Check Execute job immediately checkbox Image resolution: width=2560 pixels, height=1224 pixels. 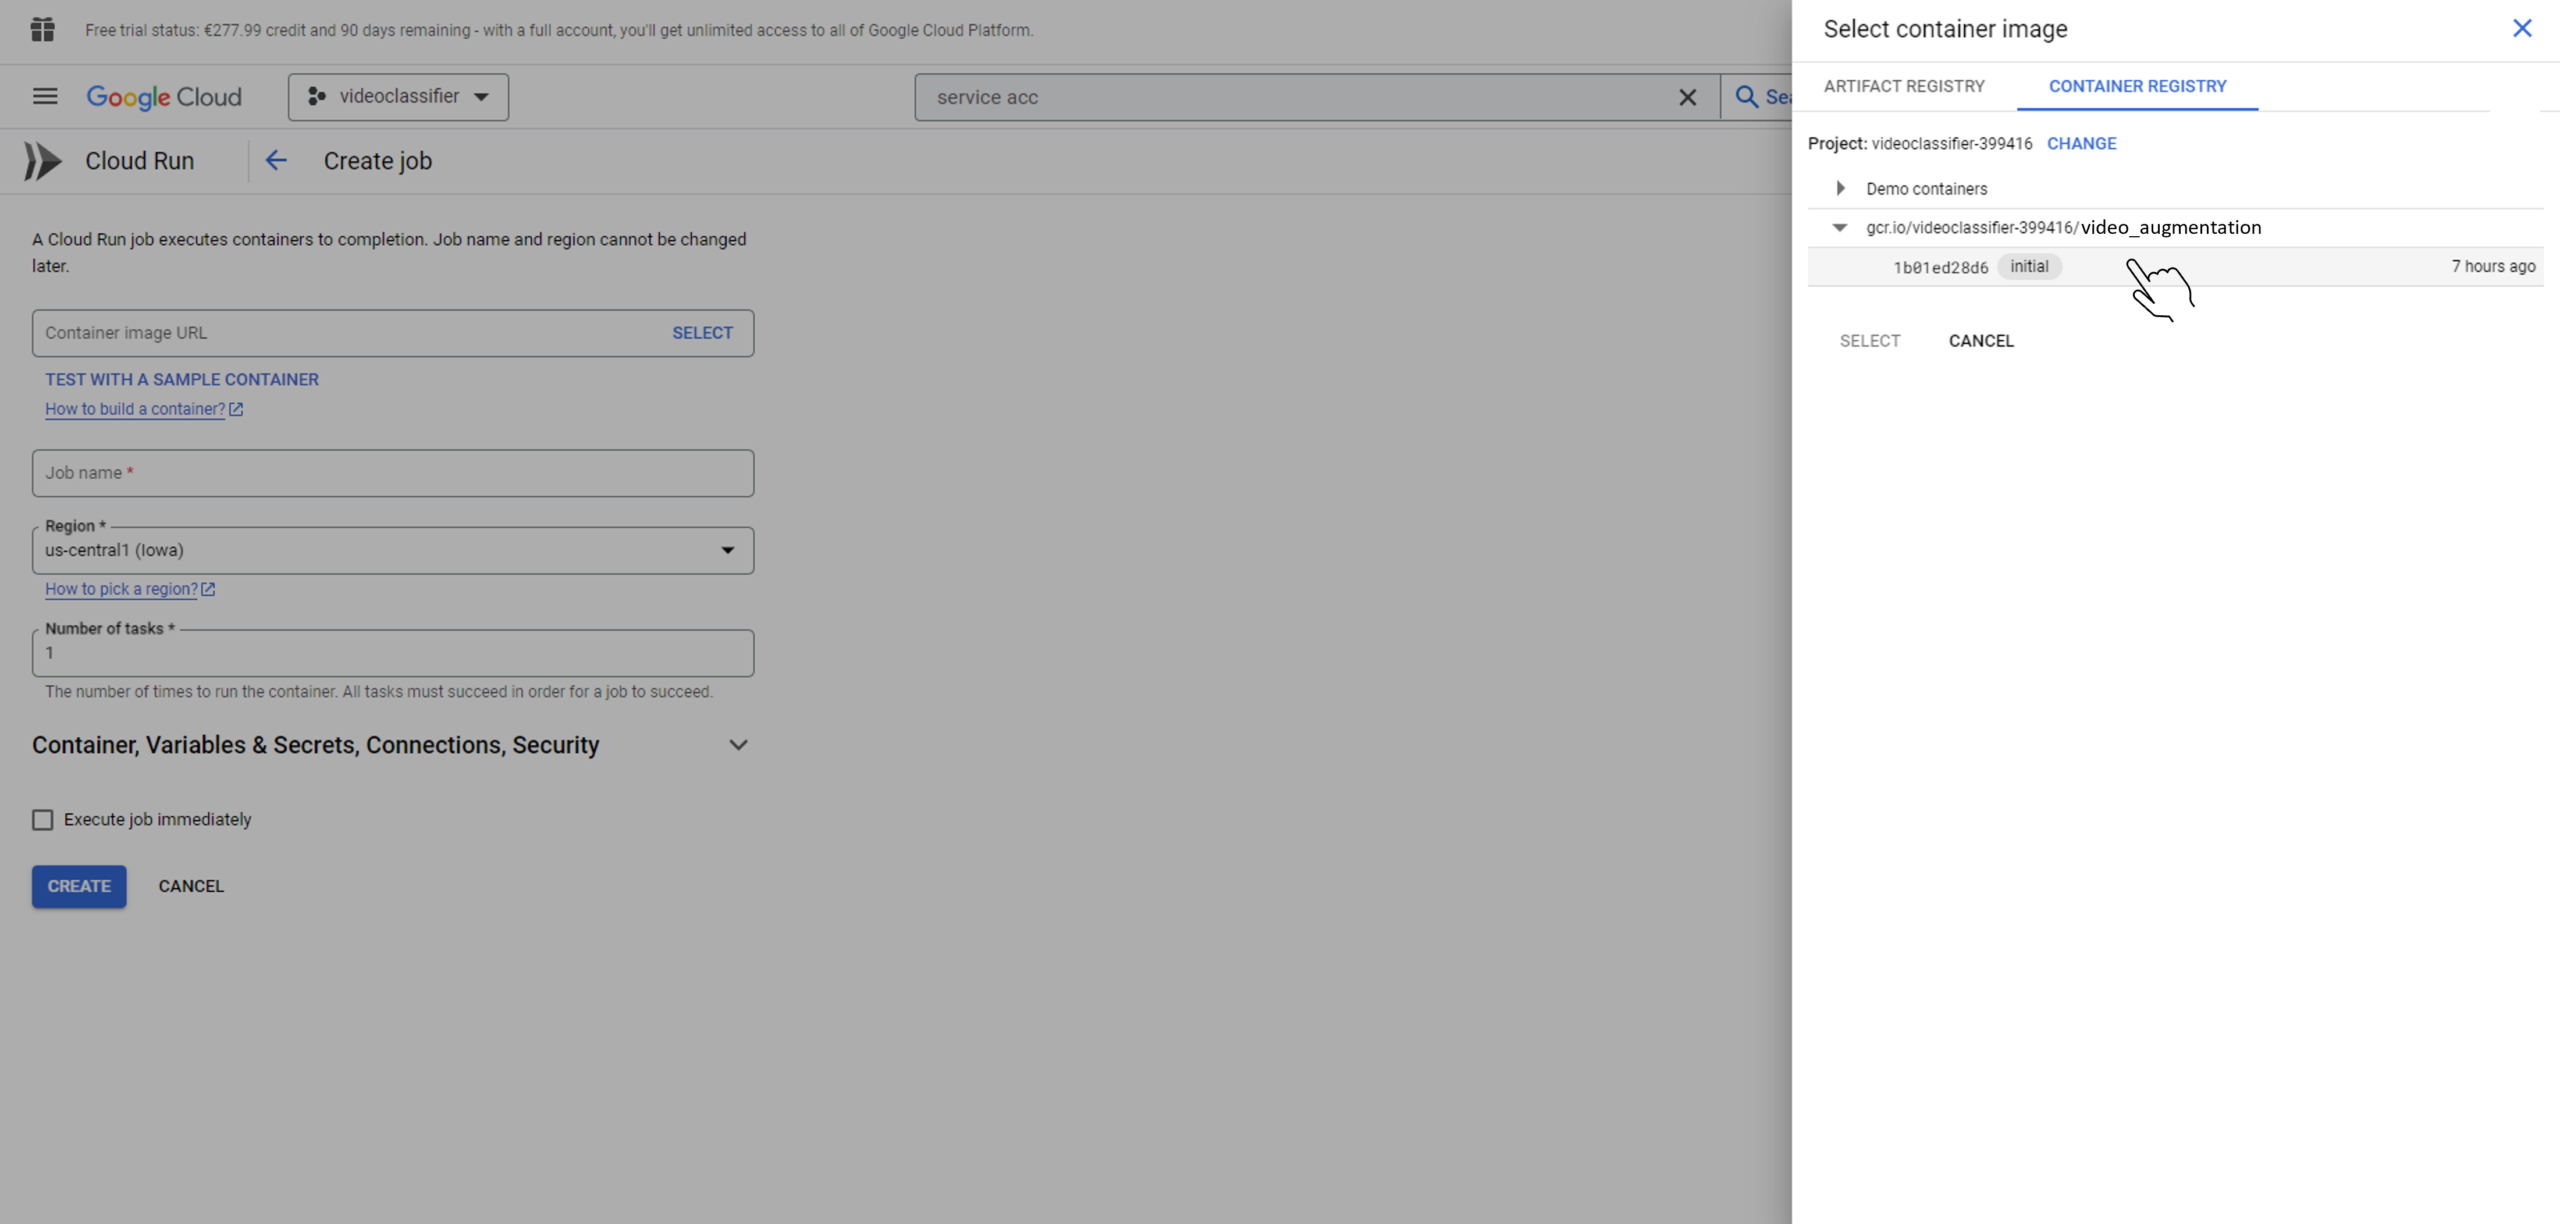43,820
